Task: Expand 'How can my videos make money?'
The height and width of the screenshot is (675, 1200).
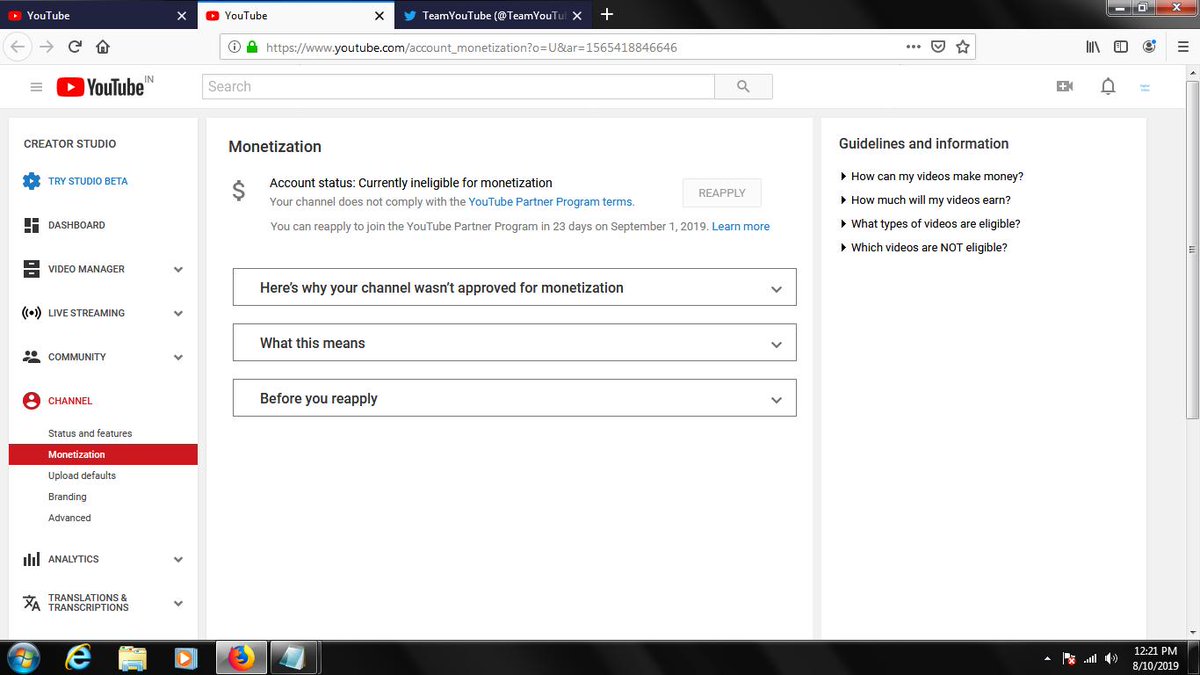Action: [932, 176]
